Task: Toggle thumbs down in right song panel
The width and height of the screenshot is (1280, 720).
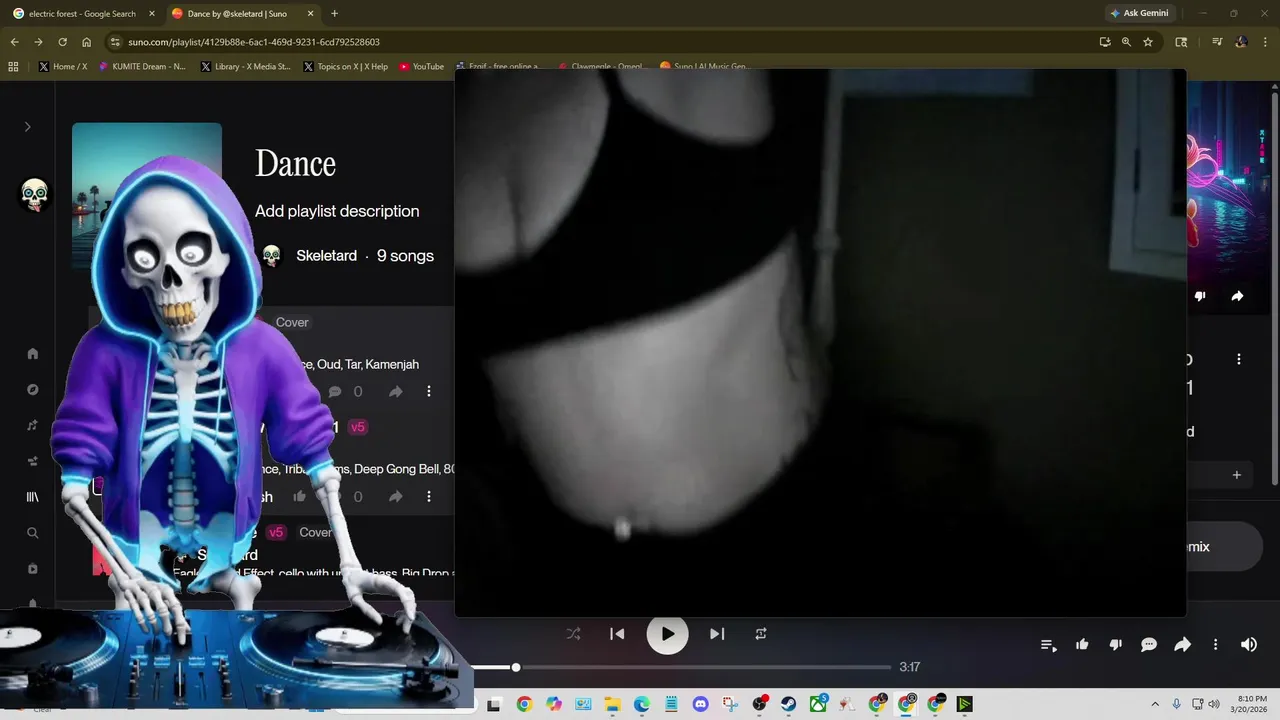Action: coord(1200,296)
